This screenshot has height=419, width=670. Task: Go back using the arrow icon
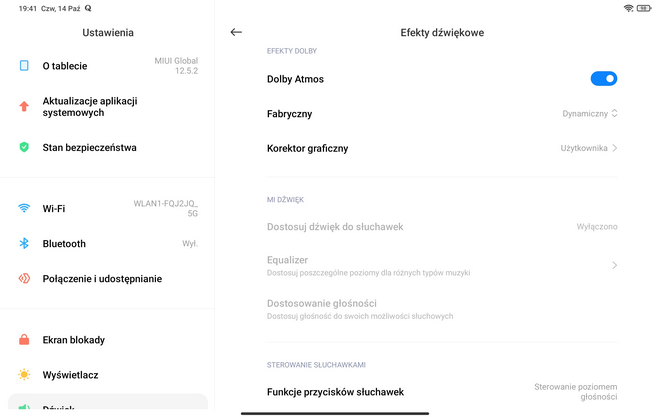236,32
